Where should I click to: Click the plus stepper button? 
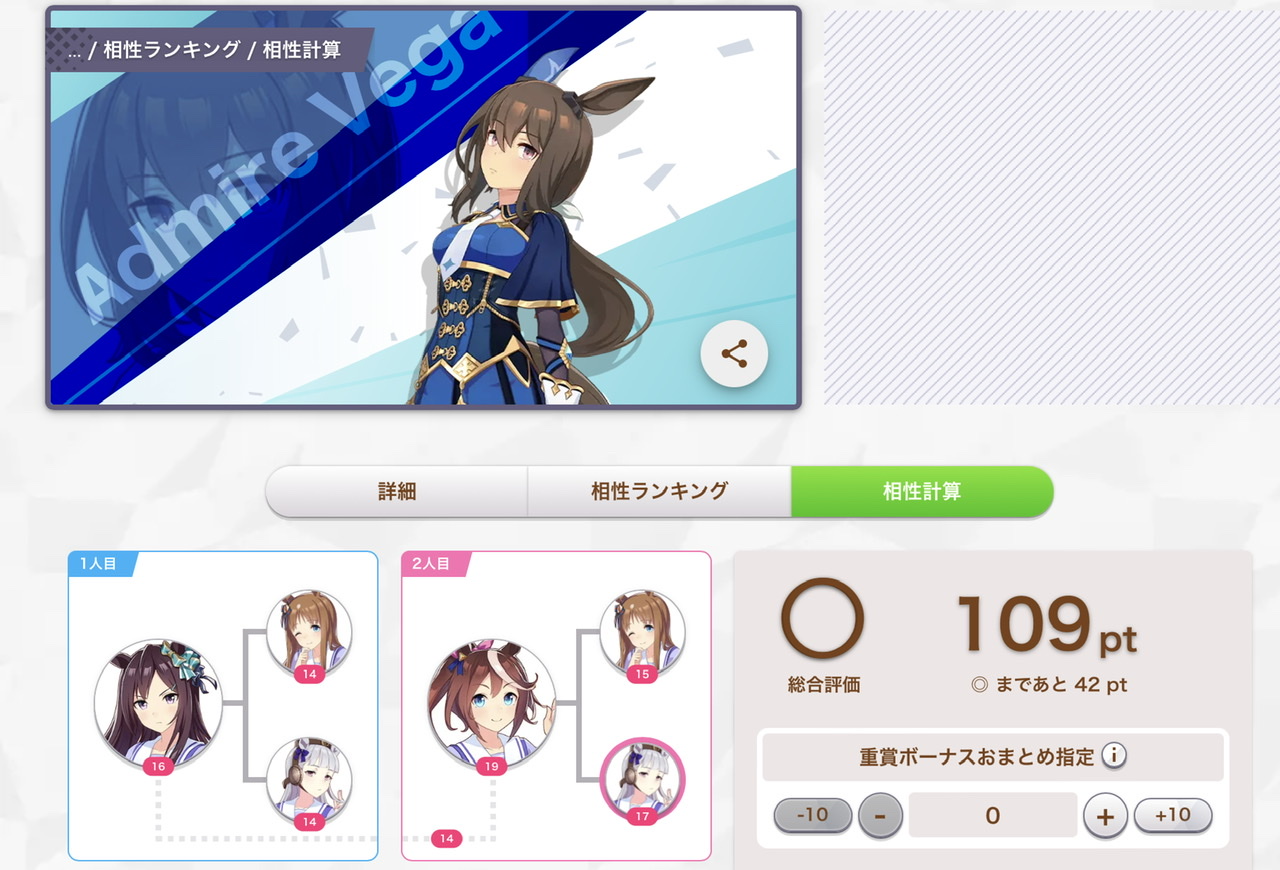pos(1105,816)
